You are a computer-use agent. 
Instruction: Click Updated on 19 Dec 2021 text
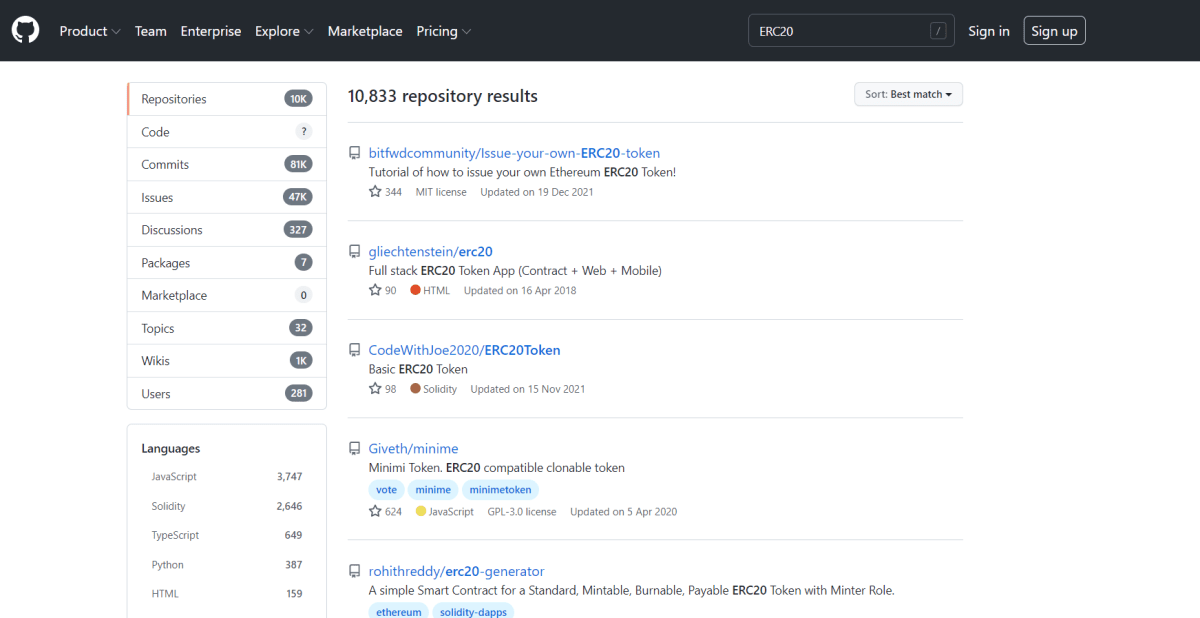(537, 192)
